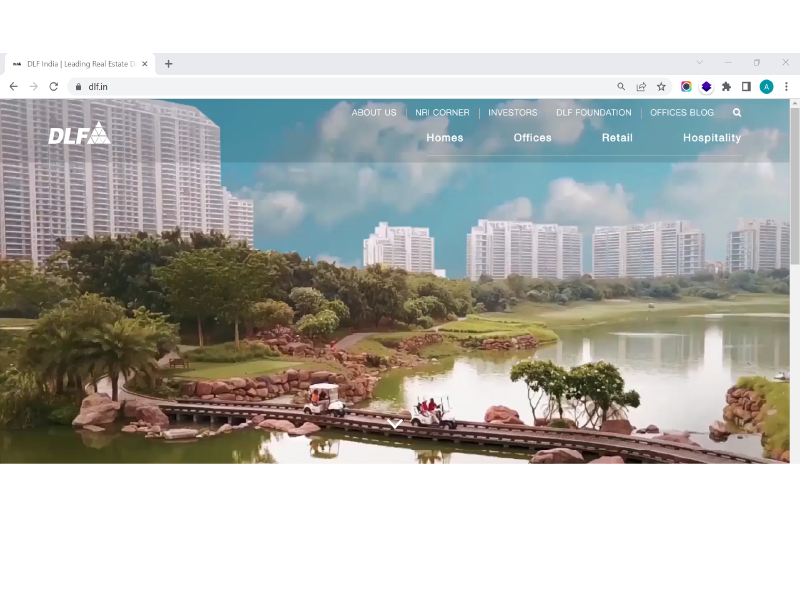Open Chrome three-dot menu
This screenshot has width=800, height=600.
[x=786, y=87]
